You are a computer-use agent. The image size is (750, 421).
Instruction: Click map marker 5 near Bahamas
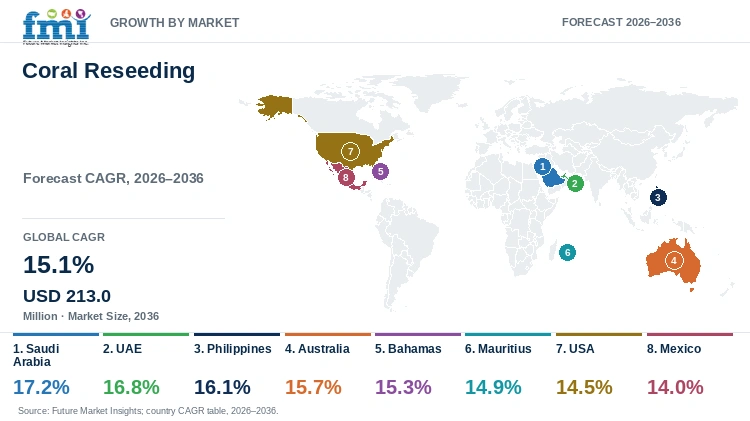[x=380, y=171]
